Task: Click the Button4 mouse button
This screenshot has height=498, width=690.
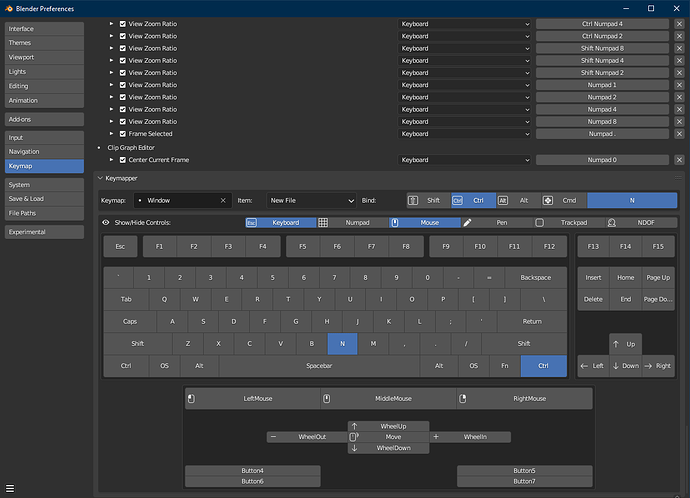Action: pyautogui.click(x=253, y=471)
